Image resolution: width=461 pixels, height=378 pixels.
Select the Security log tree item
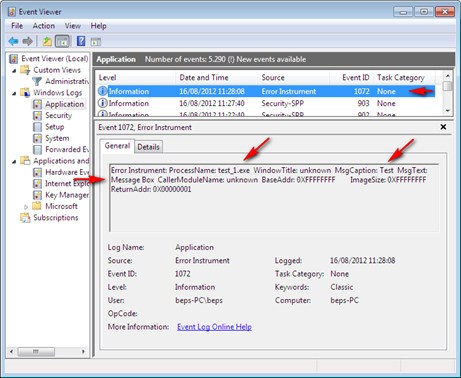(x=58, y=116)
